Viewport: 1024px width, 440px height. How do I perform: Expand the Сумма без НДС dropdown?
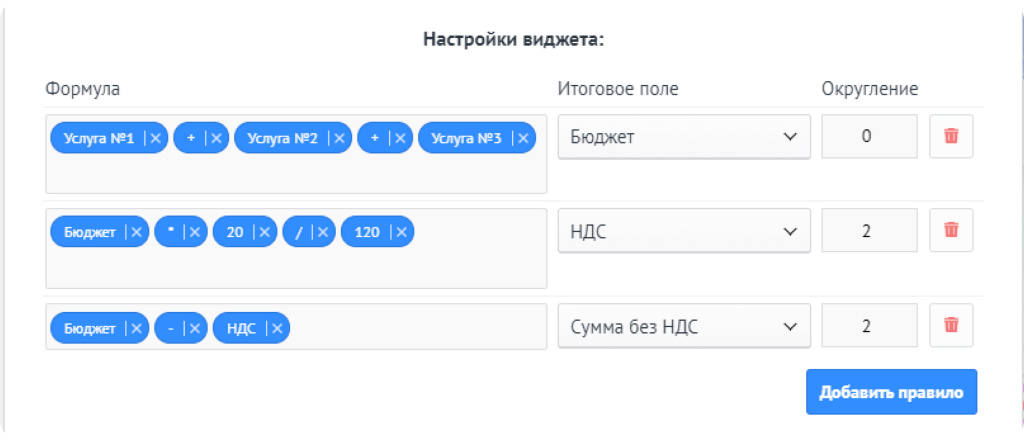click(683, 326)
